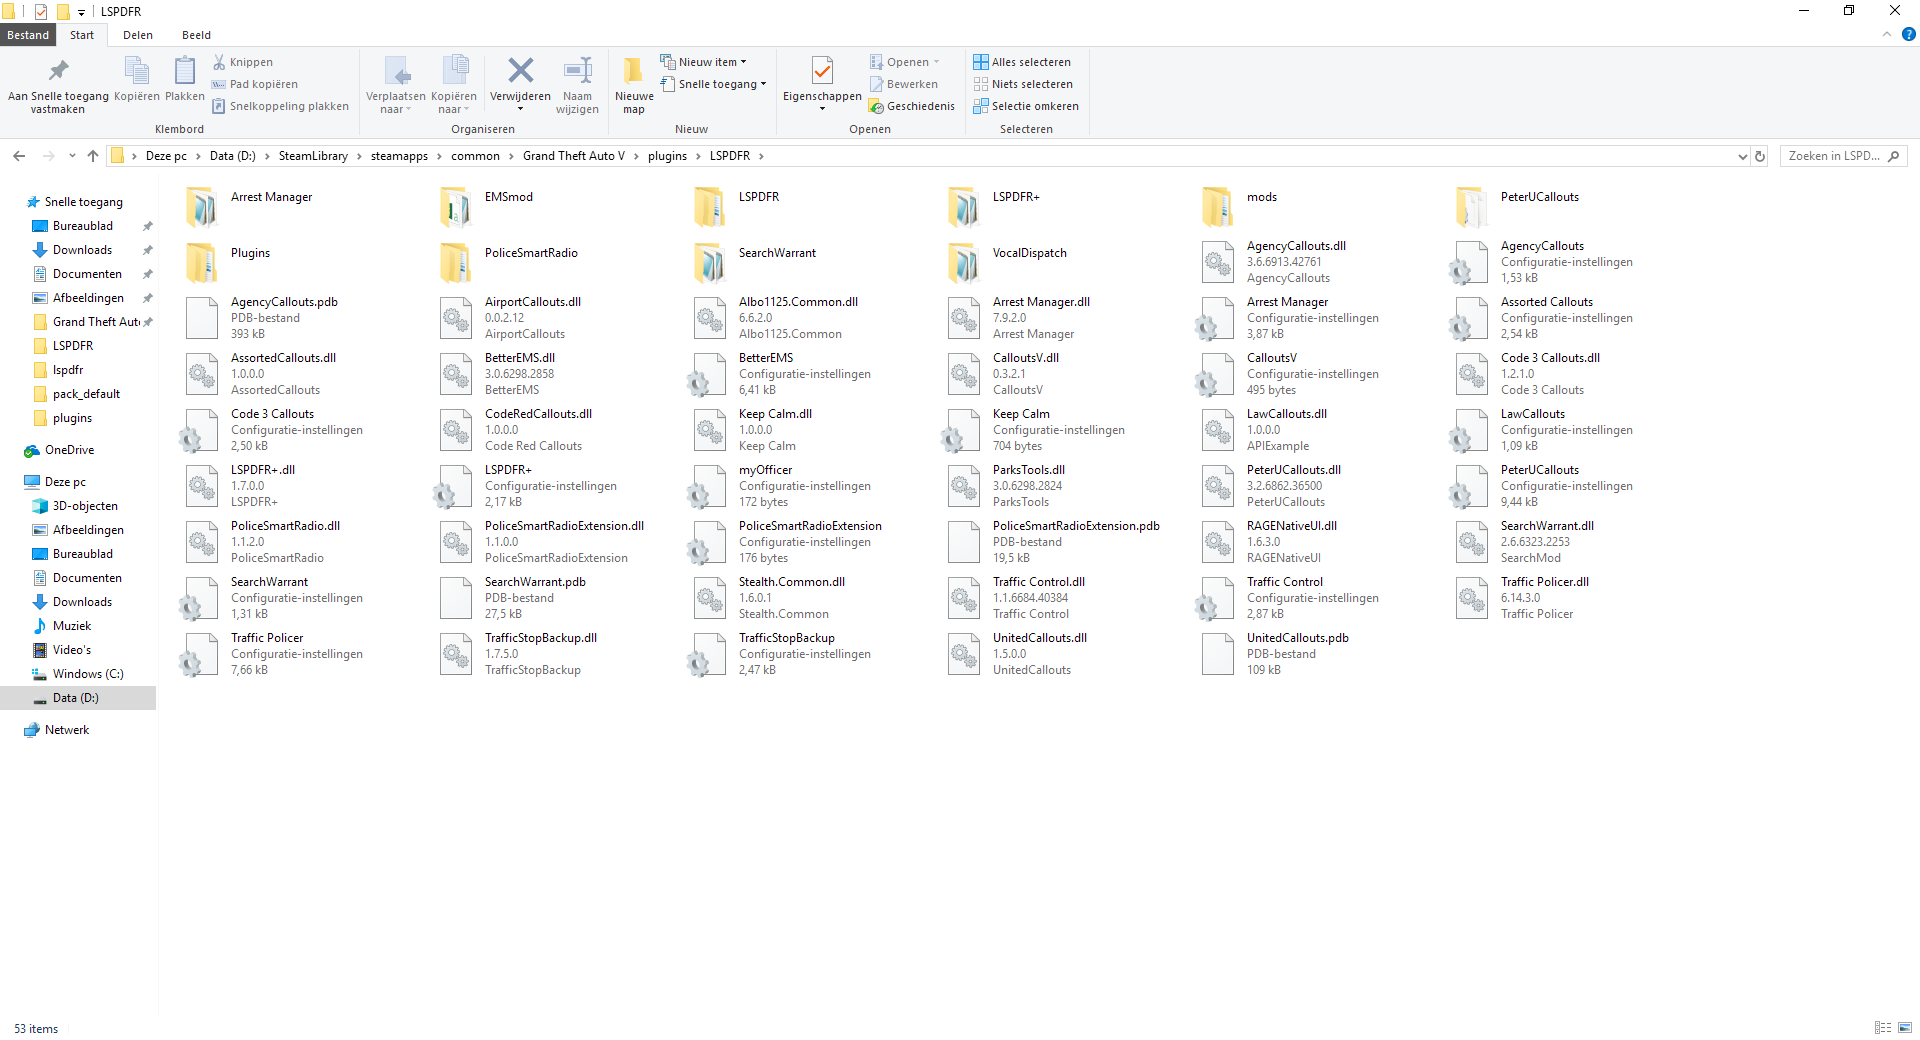Expand address bar history dropdown
Viewport: 1920px width, 1040px height.
(x=1743, y=156)
